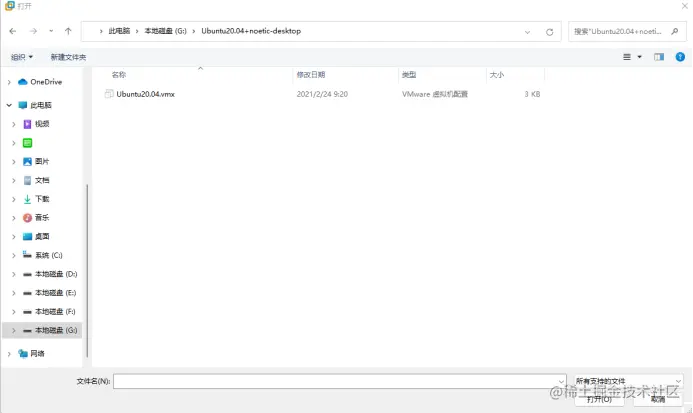Close the 打开 dialog
This screenshot has height=413, width=693.
click(685, 6)
